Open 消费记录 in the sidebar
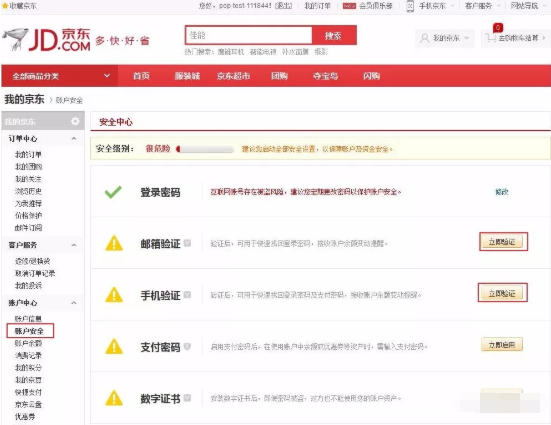Viewport: 551px width, 425px height. [x=28, y=355]
